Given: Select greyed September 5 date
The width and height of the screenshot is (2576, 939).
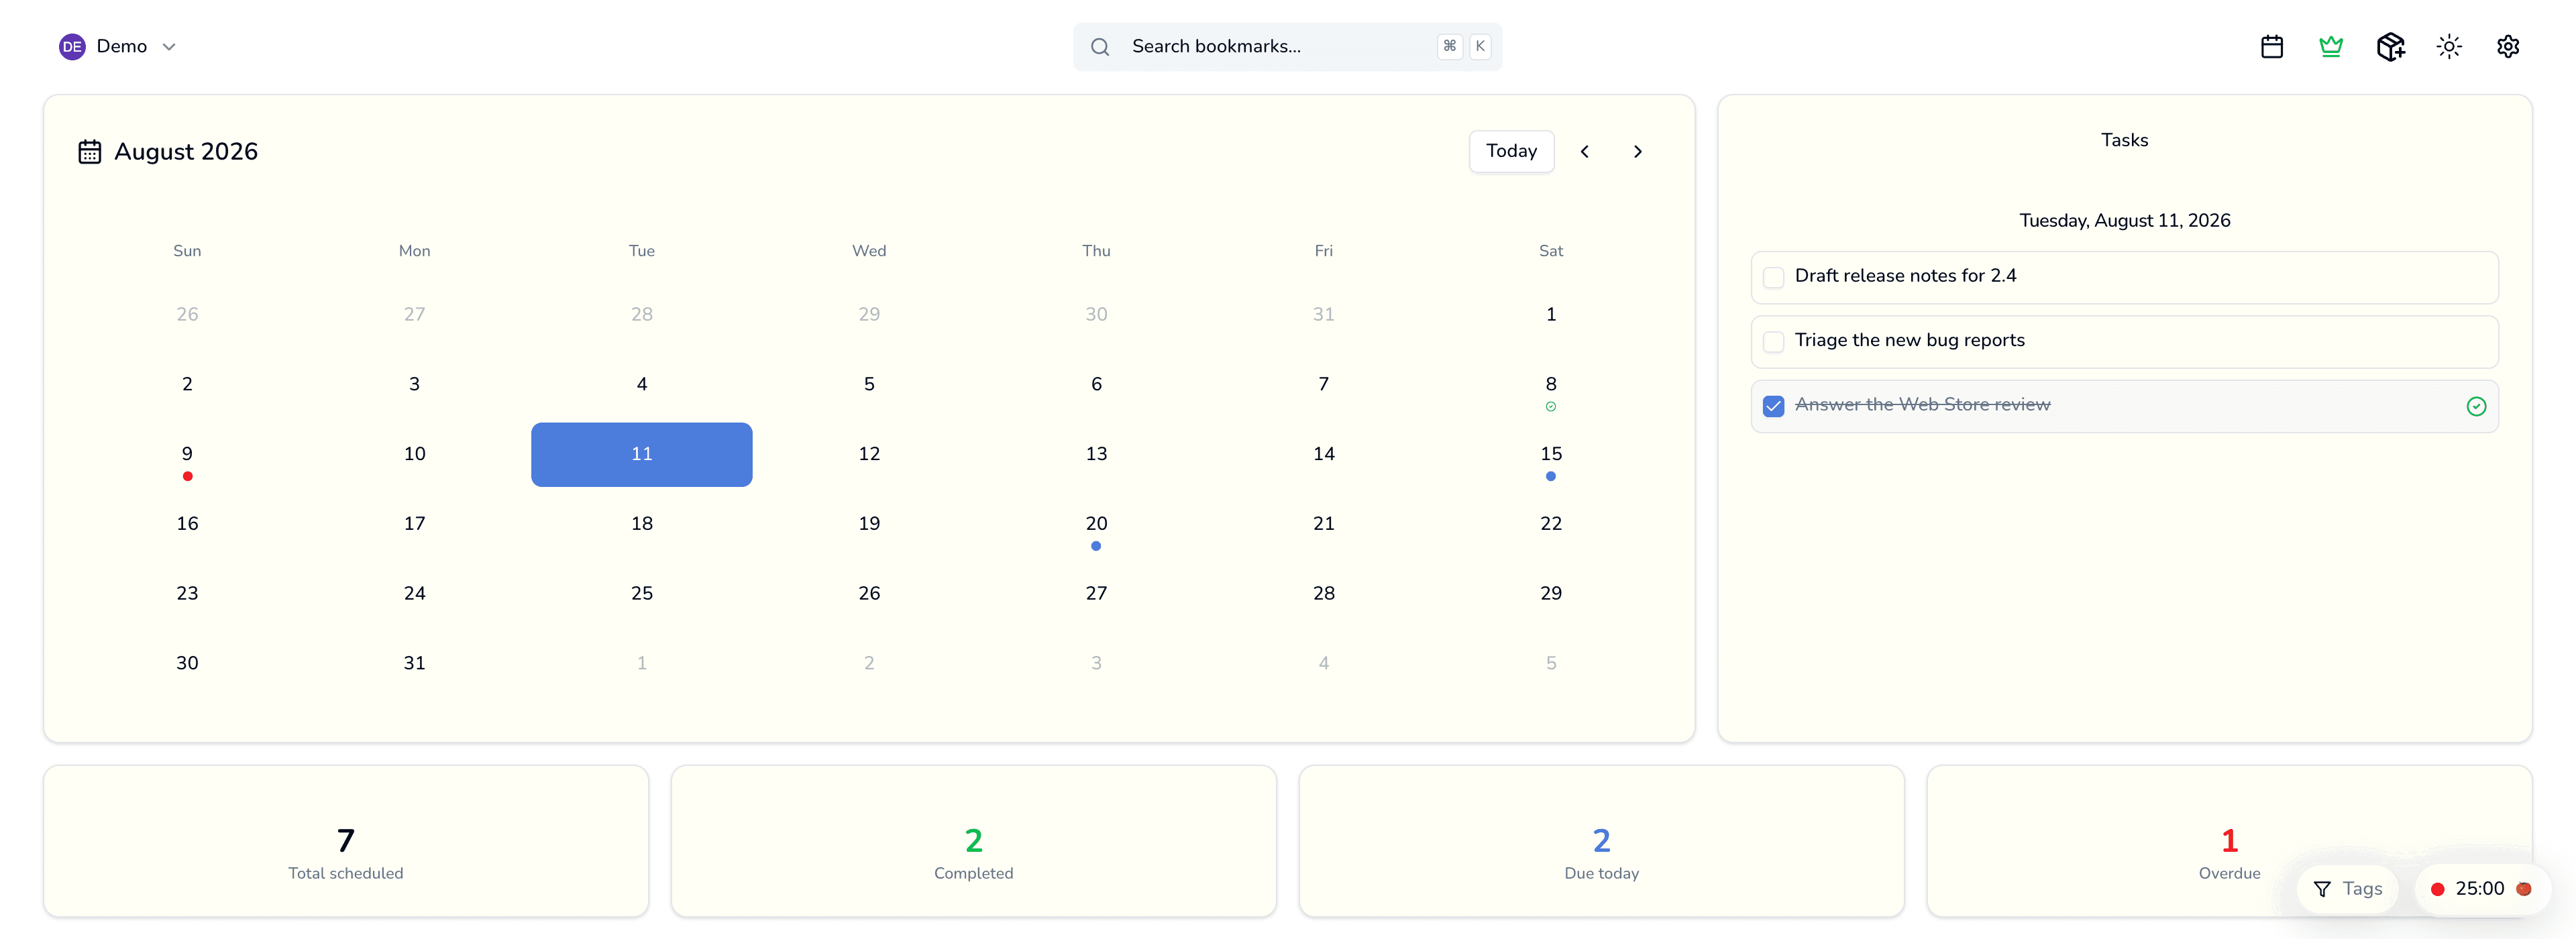Looking at the screenshot, I should (x=1551, y=664).
